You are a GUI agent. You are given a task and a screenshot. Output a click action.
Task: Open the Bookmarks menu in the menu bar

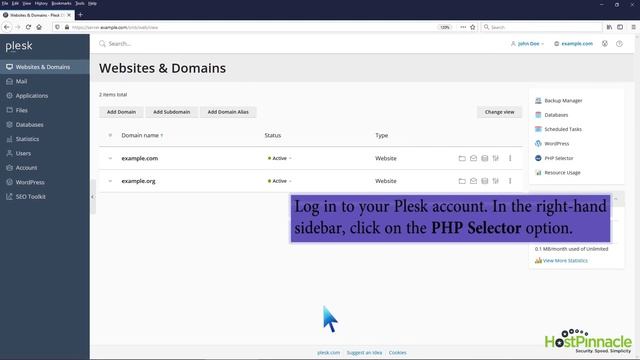click(x=61, y=3)
